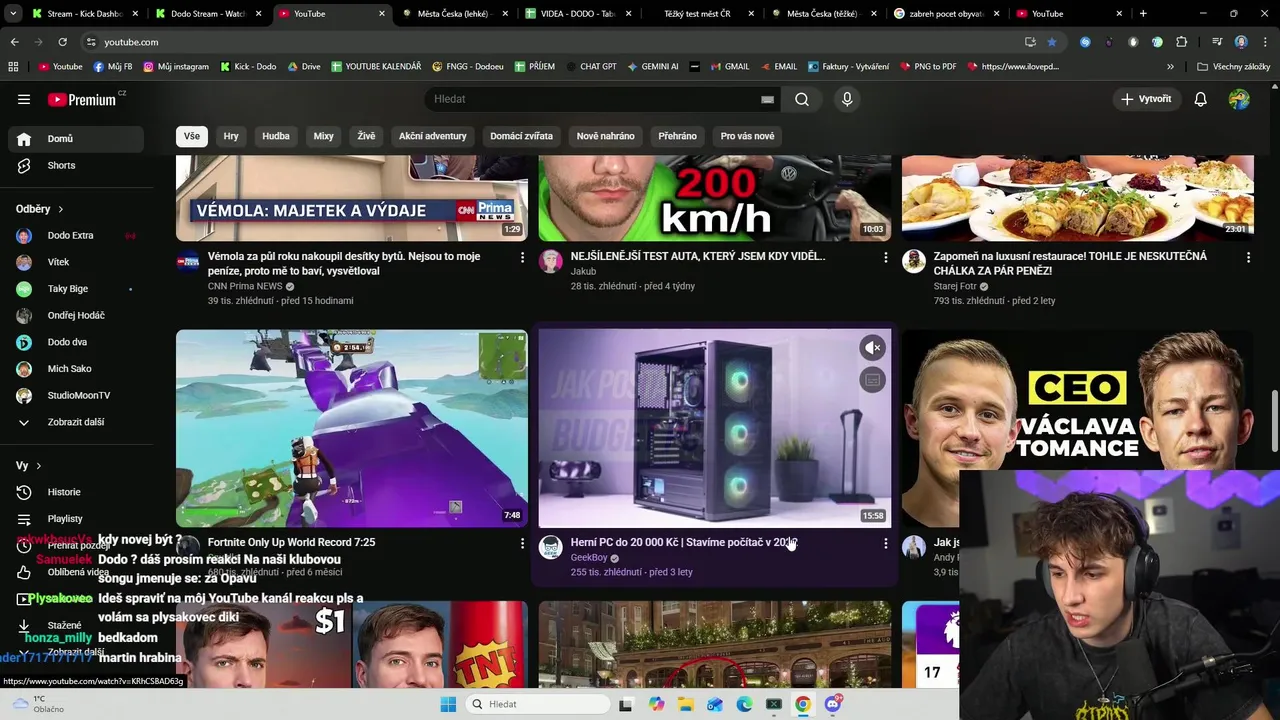Viewport: 1280px width, 720px height.
Task: Expand the Odběry section arrow
Action: pos(60,209)
